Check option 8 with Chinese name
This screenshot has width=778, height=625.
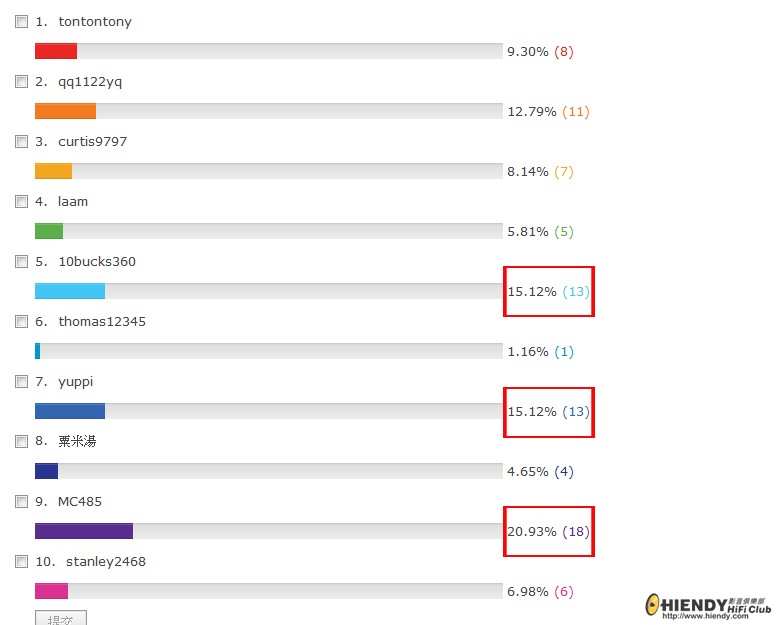pos(21,442)
